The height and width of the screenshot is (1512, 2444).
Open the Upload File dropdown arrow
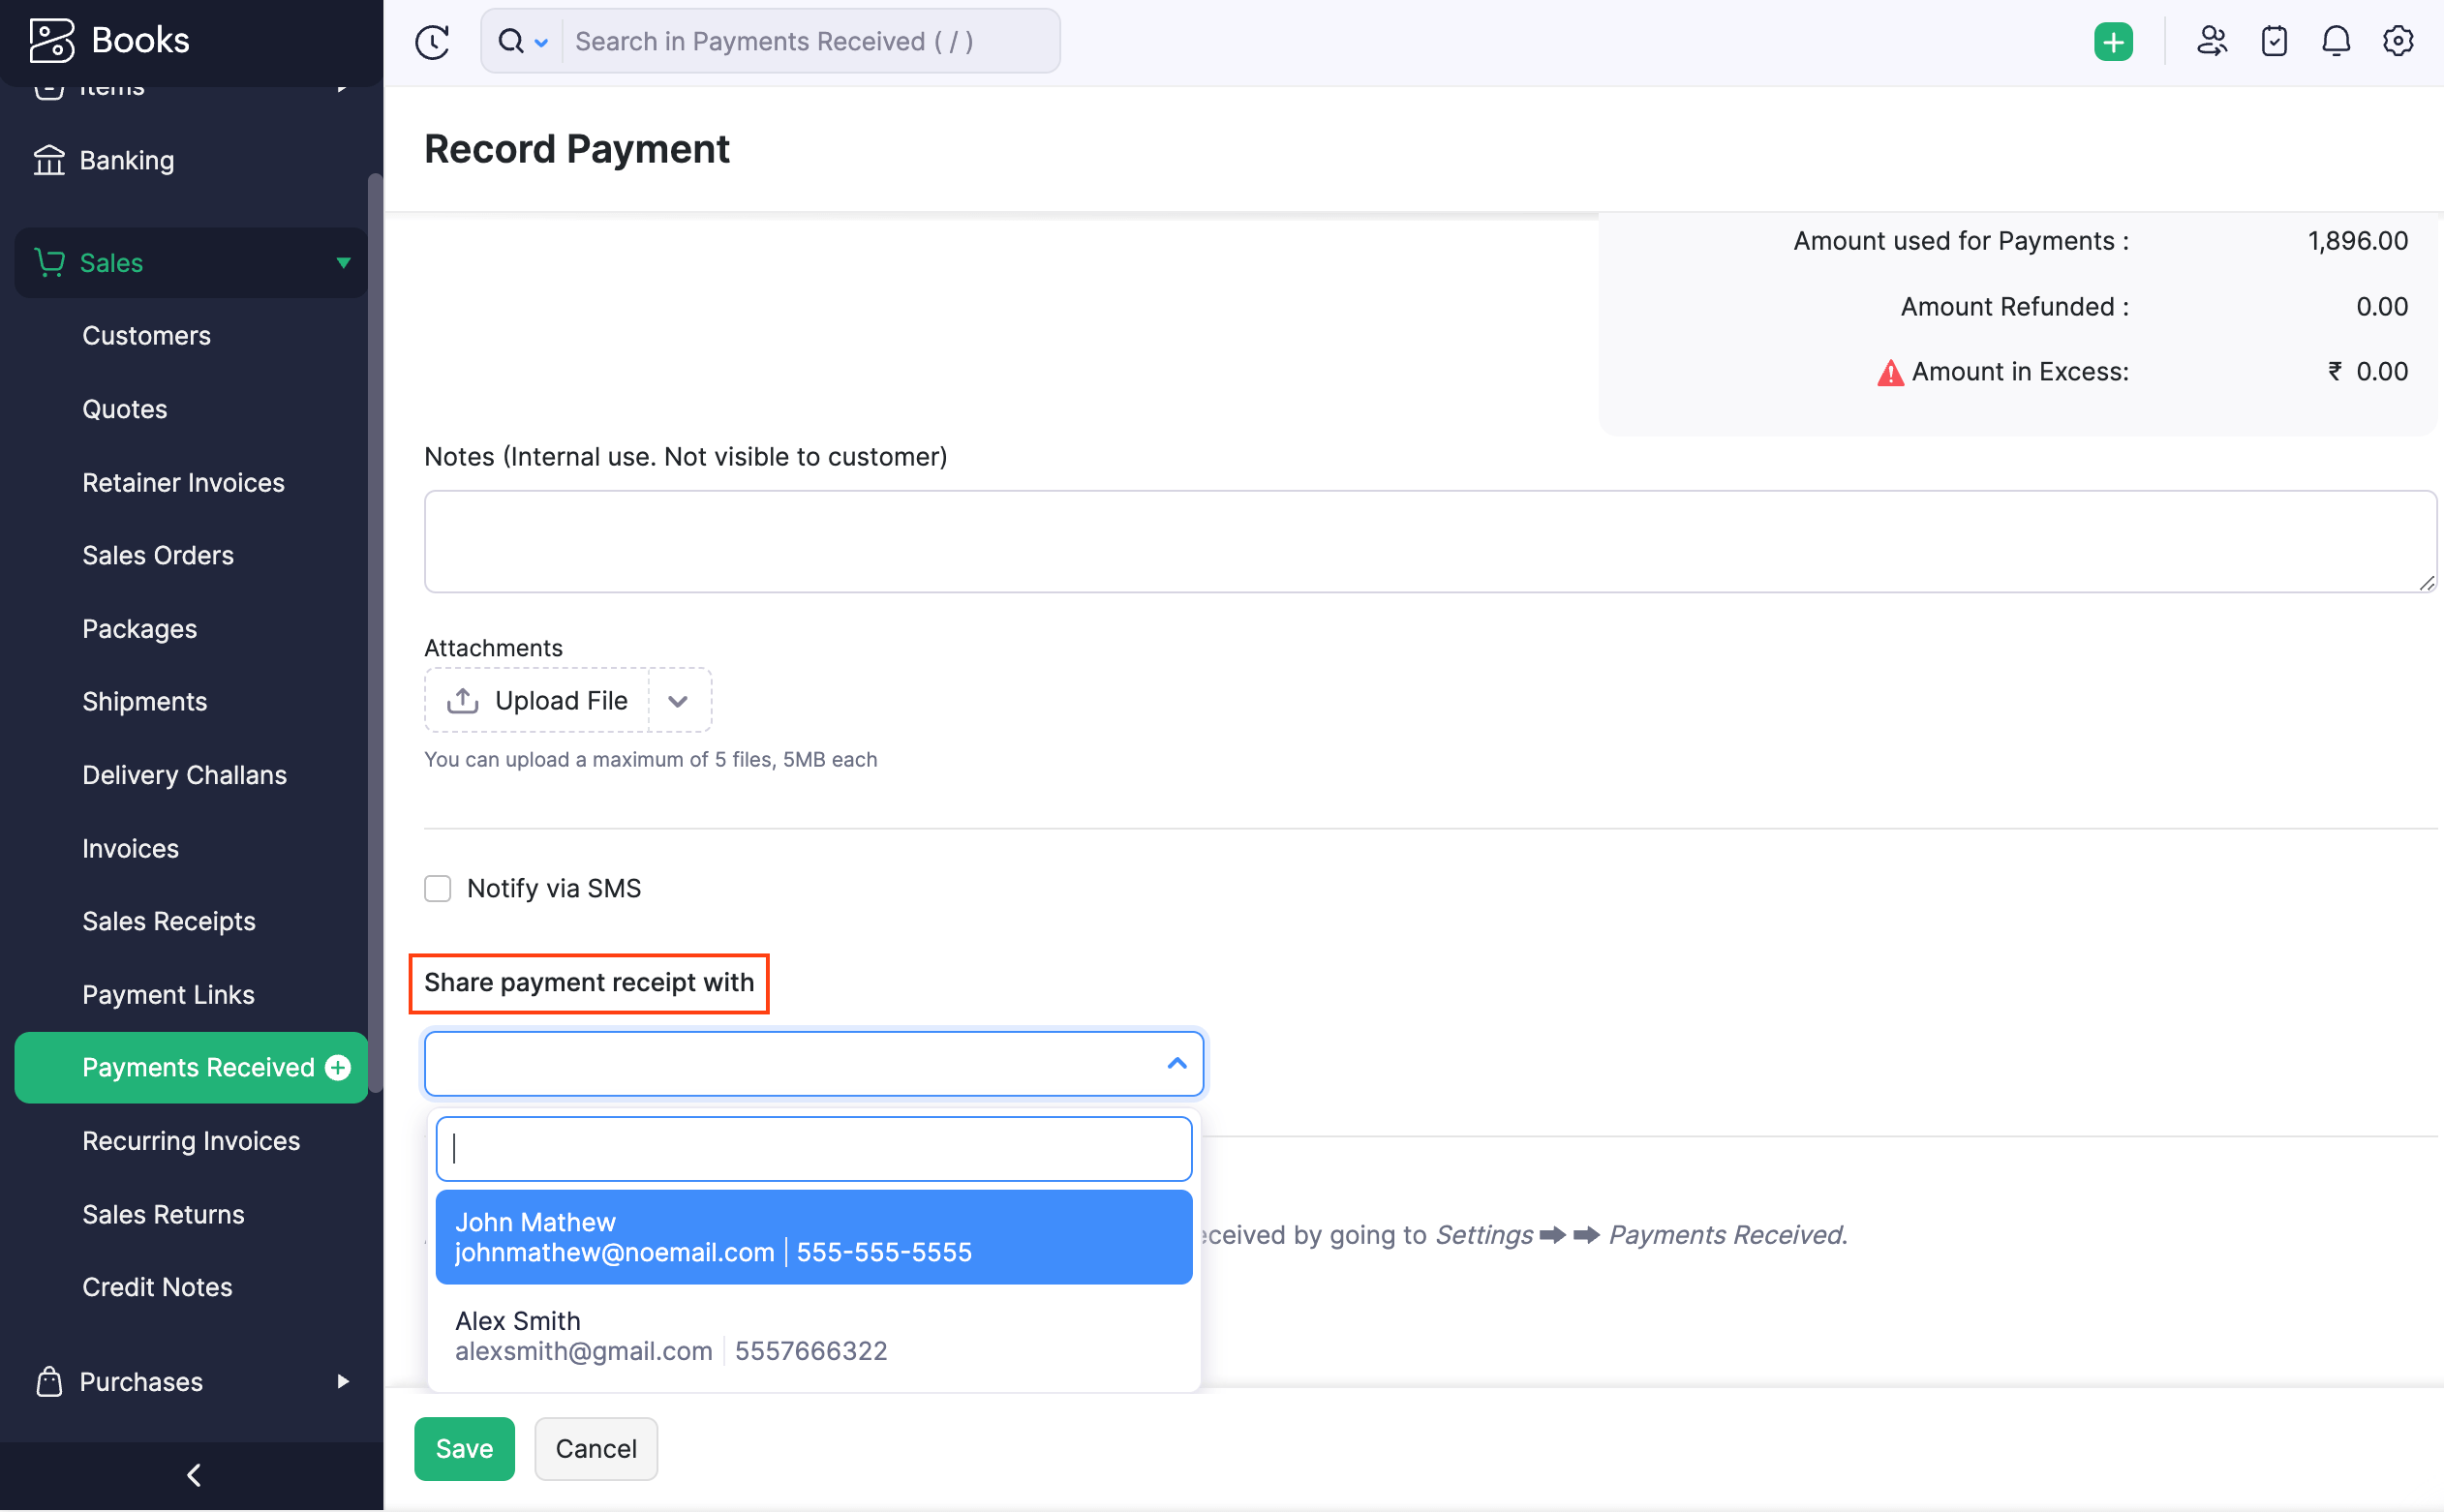click(678, 700)
